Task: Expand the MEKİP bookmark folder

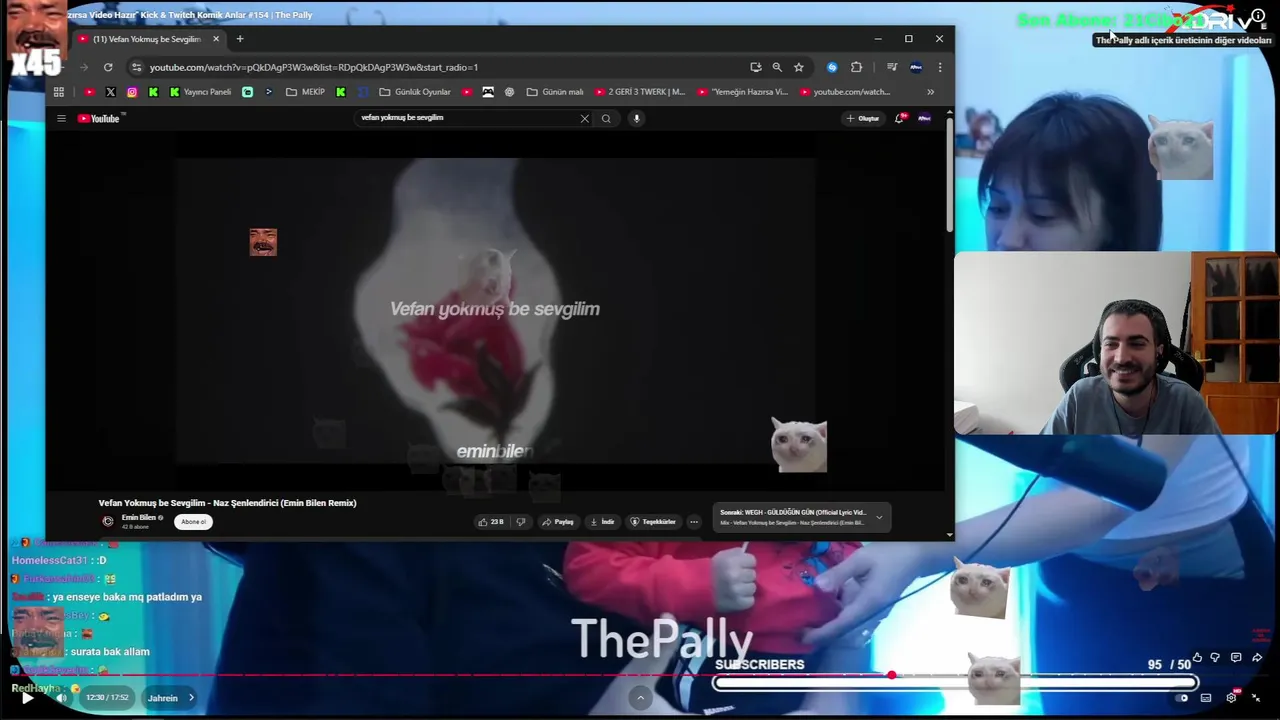Action: (x=305, y=92)
